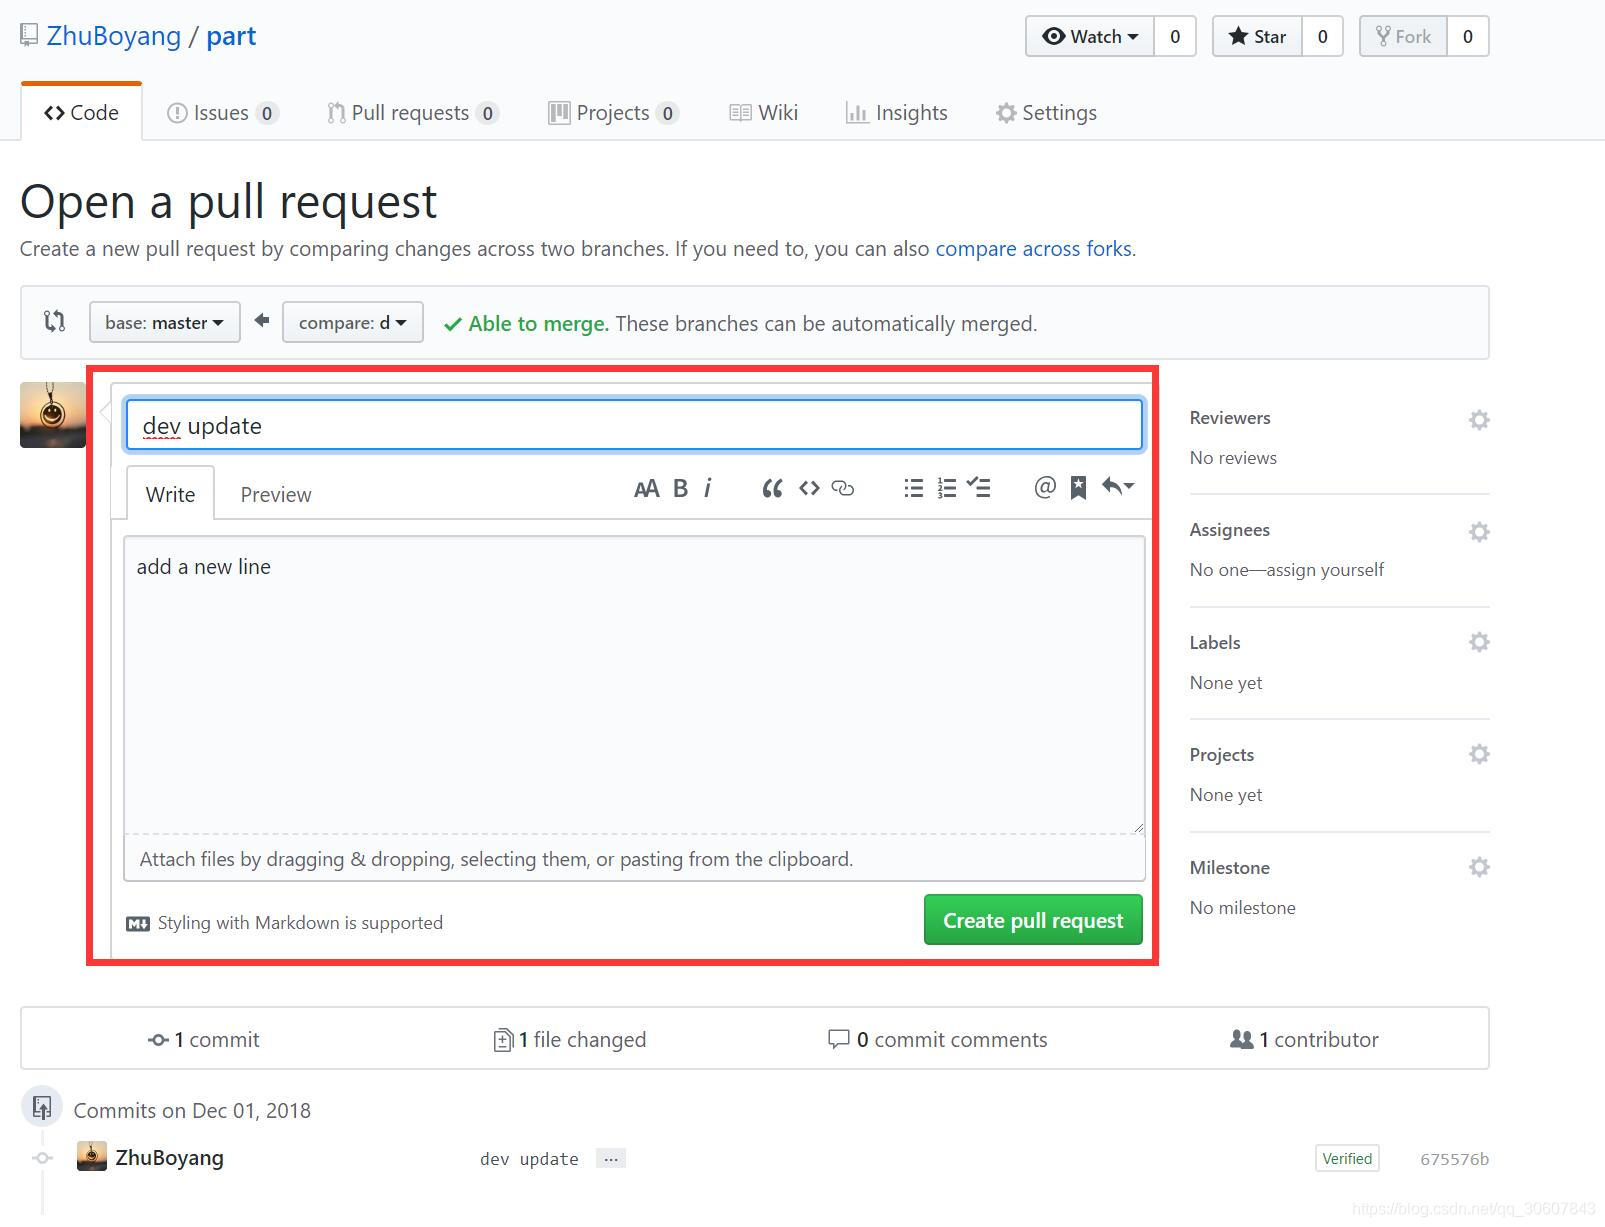Image resolution: width=1605 pixels, height=1227 pixels.
Task: Click the assign yourself link
Action: (1325, 569)
